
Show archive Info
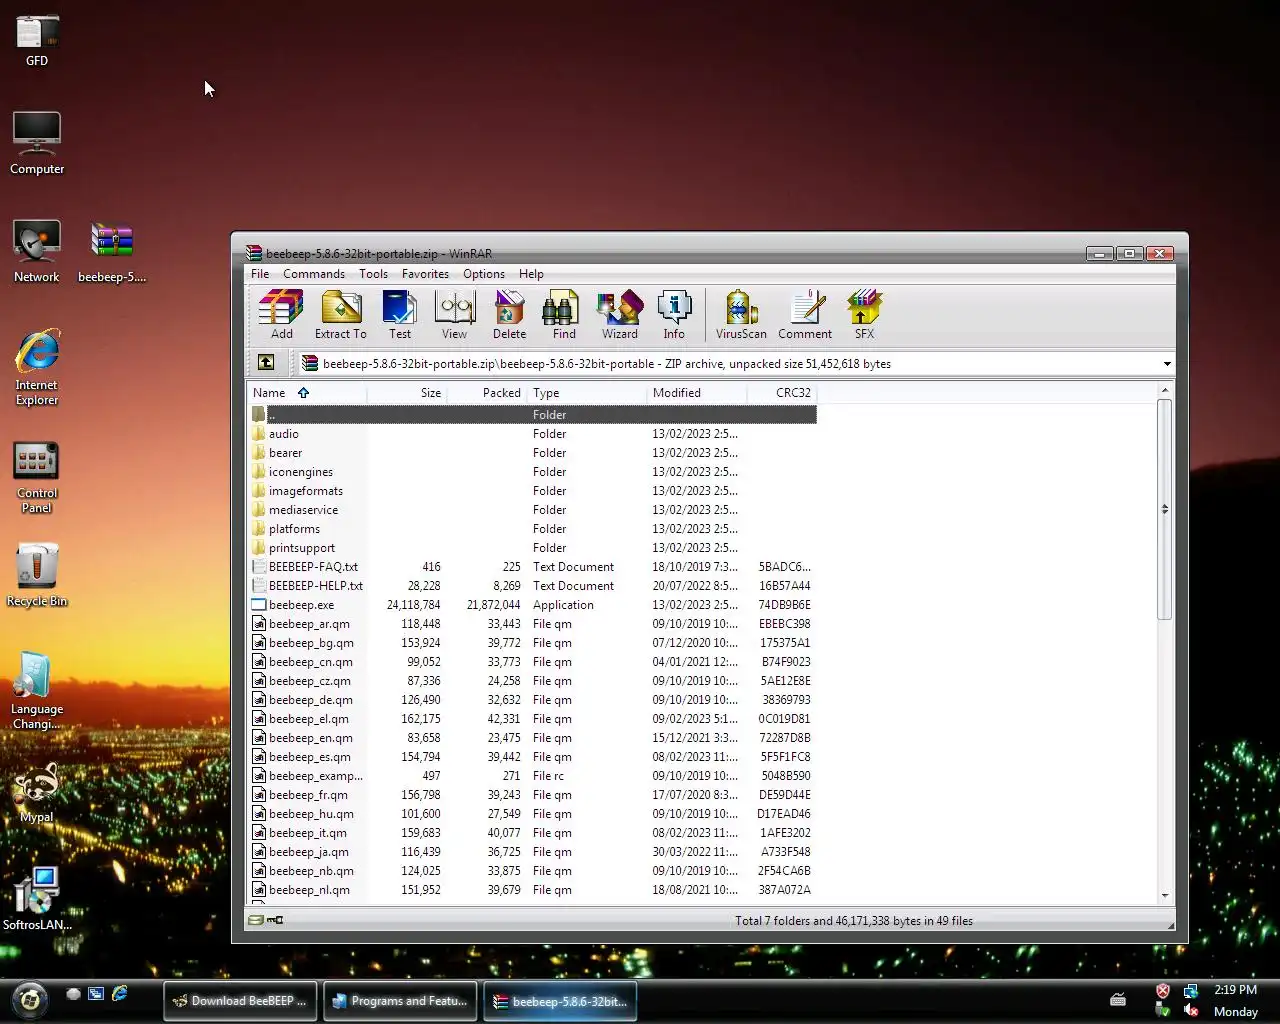click(x=674, y=315)
